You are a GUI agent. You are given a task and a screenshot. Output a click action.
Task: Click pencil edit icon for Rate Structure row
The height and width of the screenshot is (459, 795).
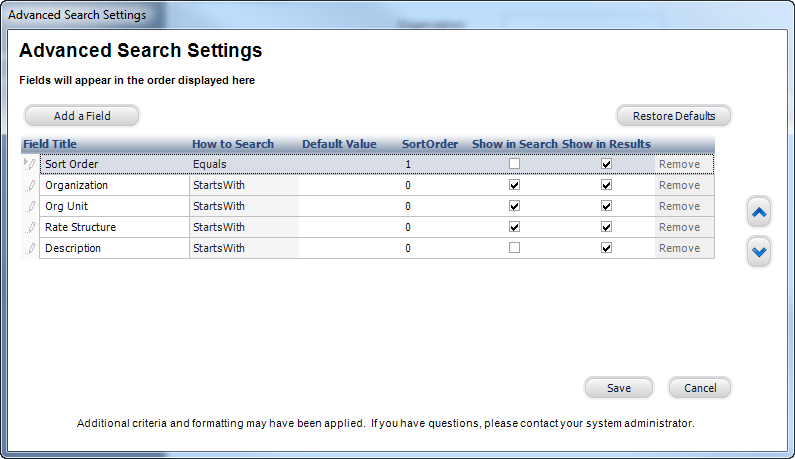click(x=30, y=227)
